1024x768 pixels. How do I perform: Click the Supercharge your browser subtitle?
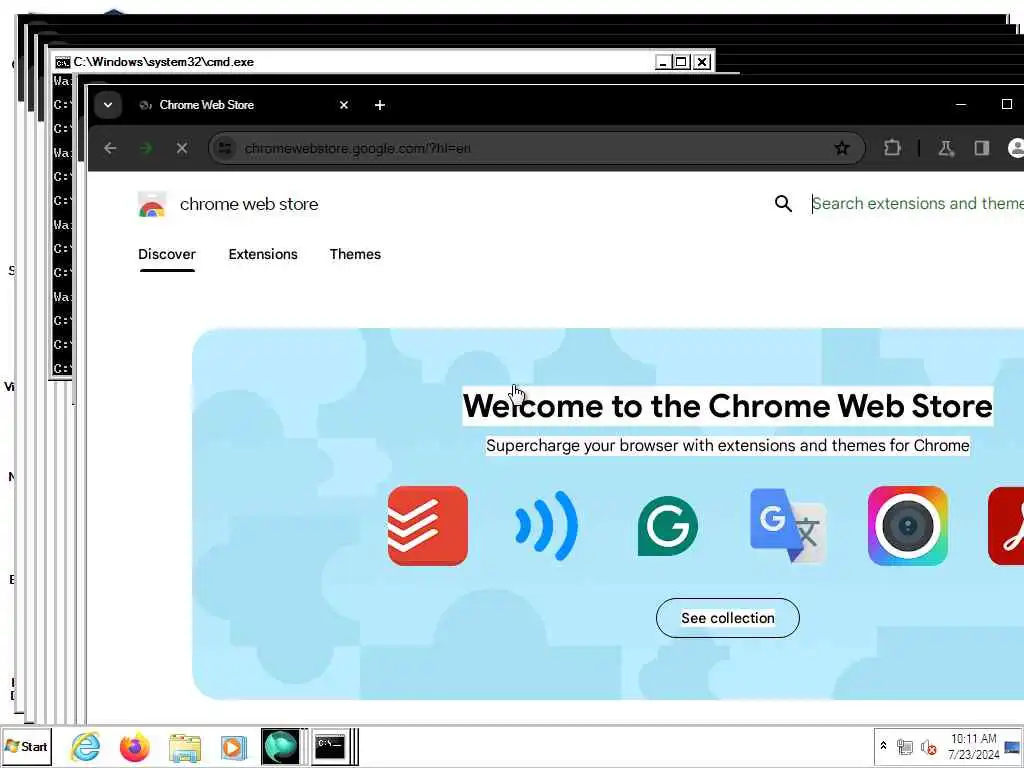tap(728, 445)
